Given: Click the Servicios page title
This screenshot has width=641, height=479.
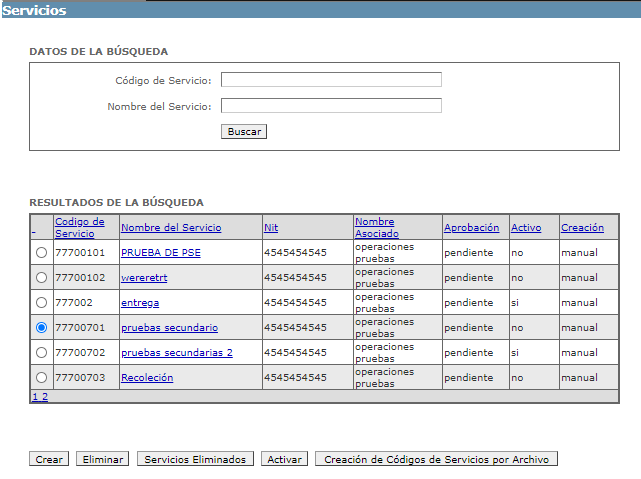Looking at the screenshot, I should tap(34, 10).
